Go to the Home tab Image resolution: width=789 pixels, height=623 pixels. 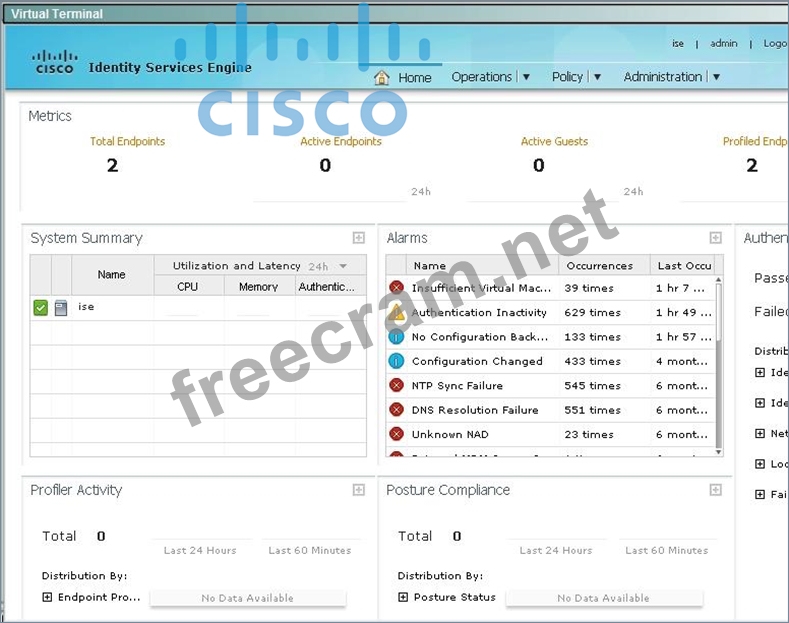pos(414,77)
